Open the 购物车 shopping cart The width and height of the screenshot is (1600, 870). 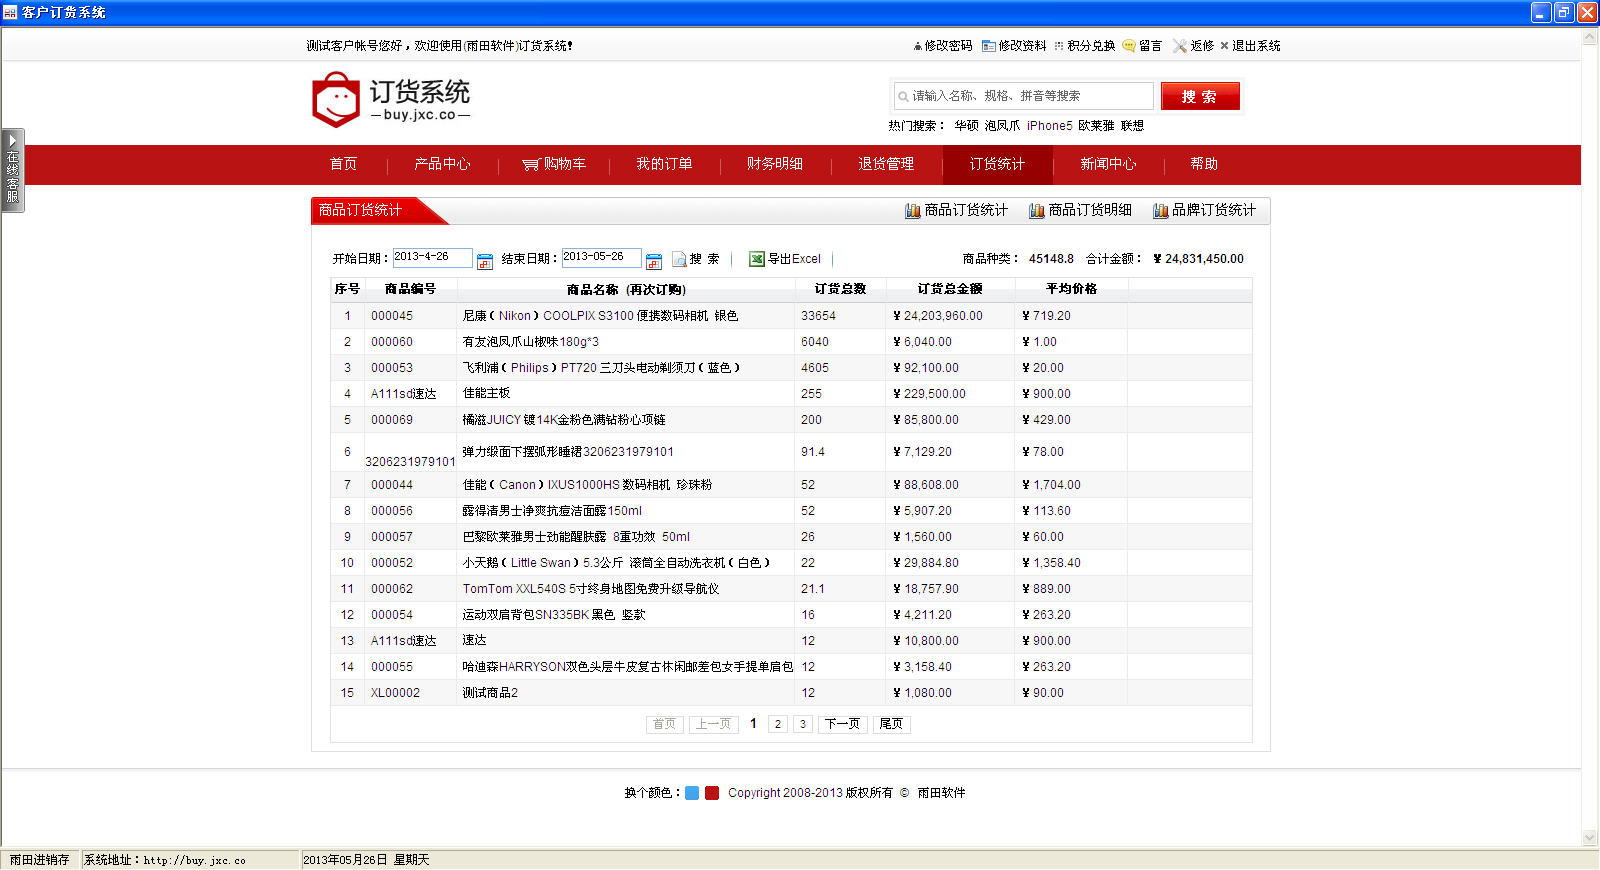[x=554, y=164]
